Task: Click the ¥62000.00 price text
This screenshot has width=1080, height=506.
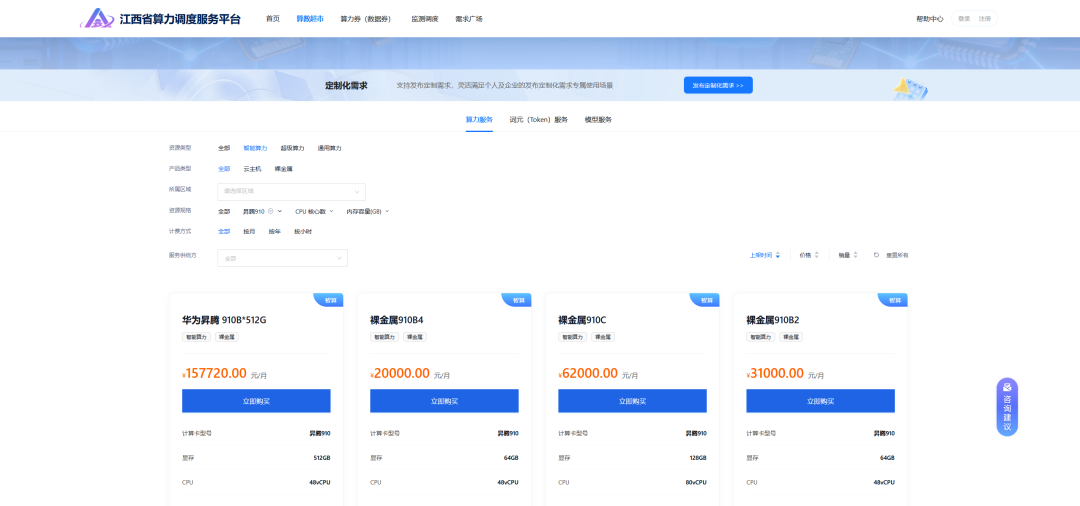Action: pos(588,374)
